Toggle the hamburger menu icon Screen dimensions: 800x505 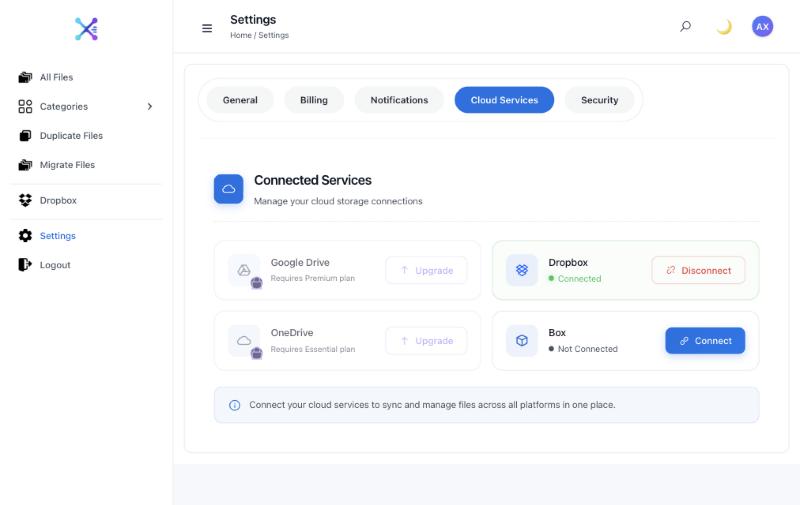coord(207,28)
